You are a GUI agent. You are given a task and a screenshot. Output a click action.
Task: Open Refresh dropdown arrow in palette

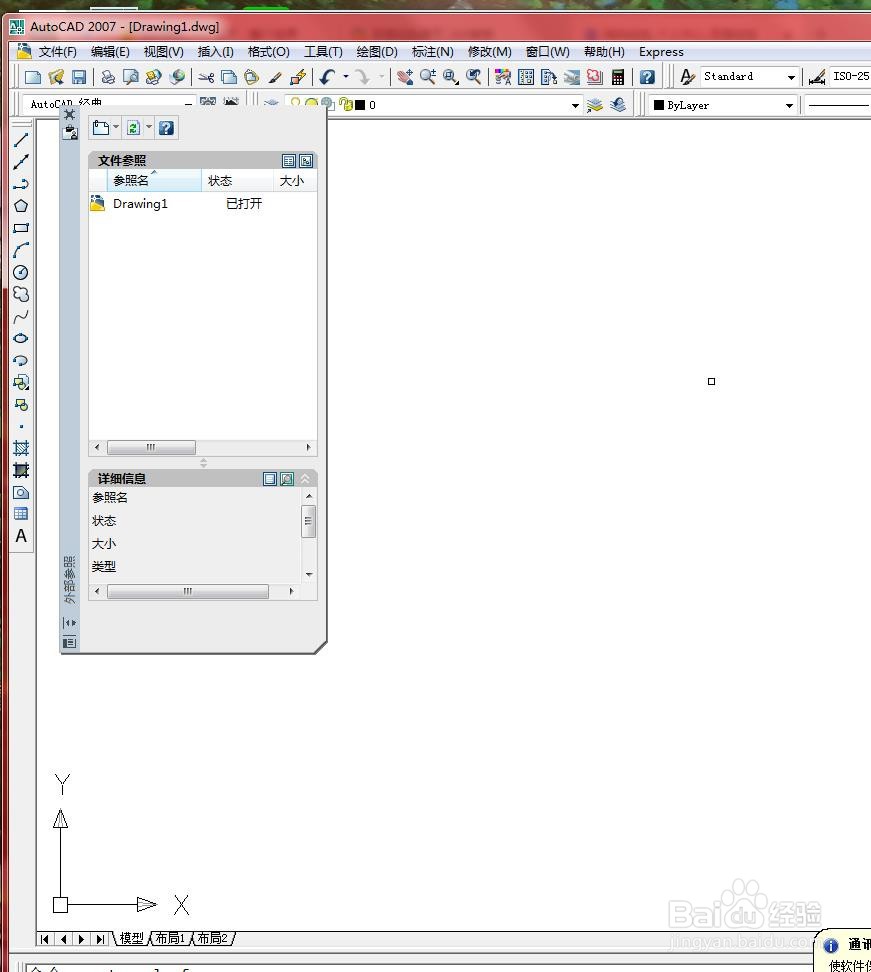pos(149,128)
